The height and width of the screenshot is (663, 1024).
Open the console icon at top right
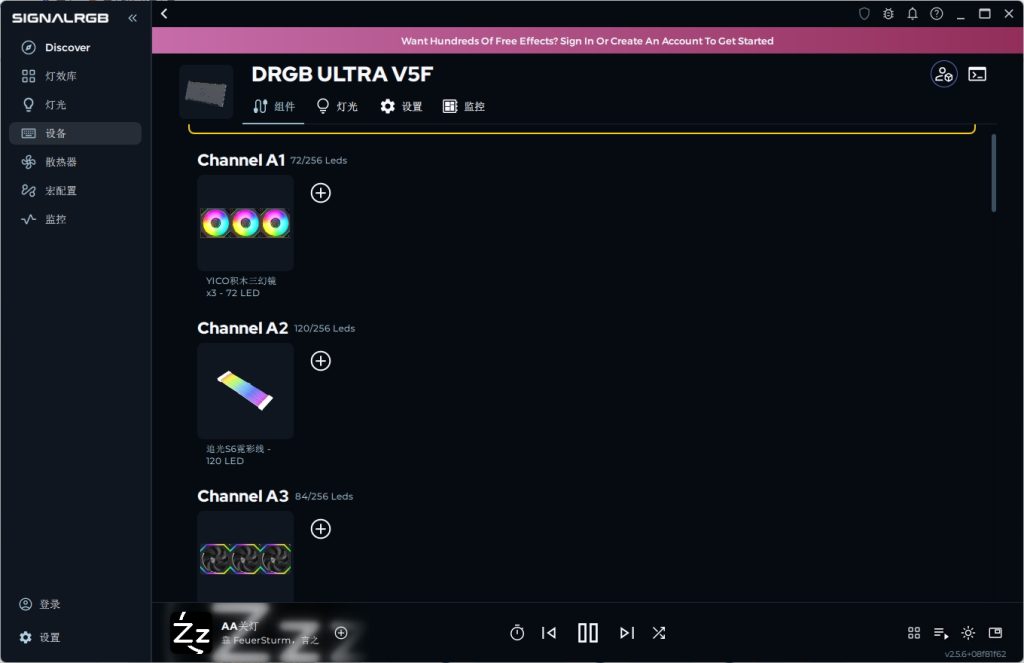pos(977,74)
